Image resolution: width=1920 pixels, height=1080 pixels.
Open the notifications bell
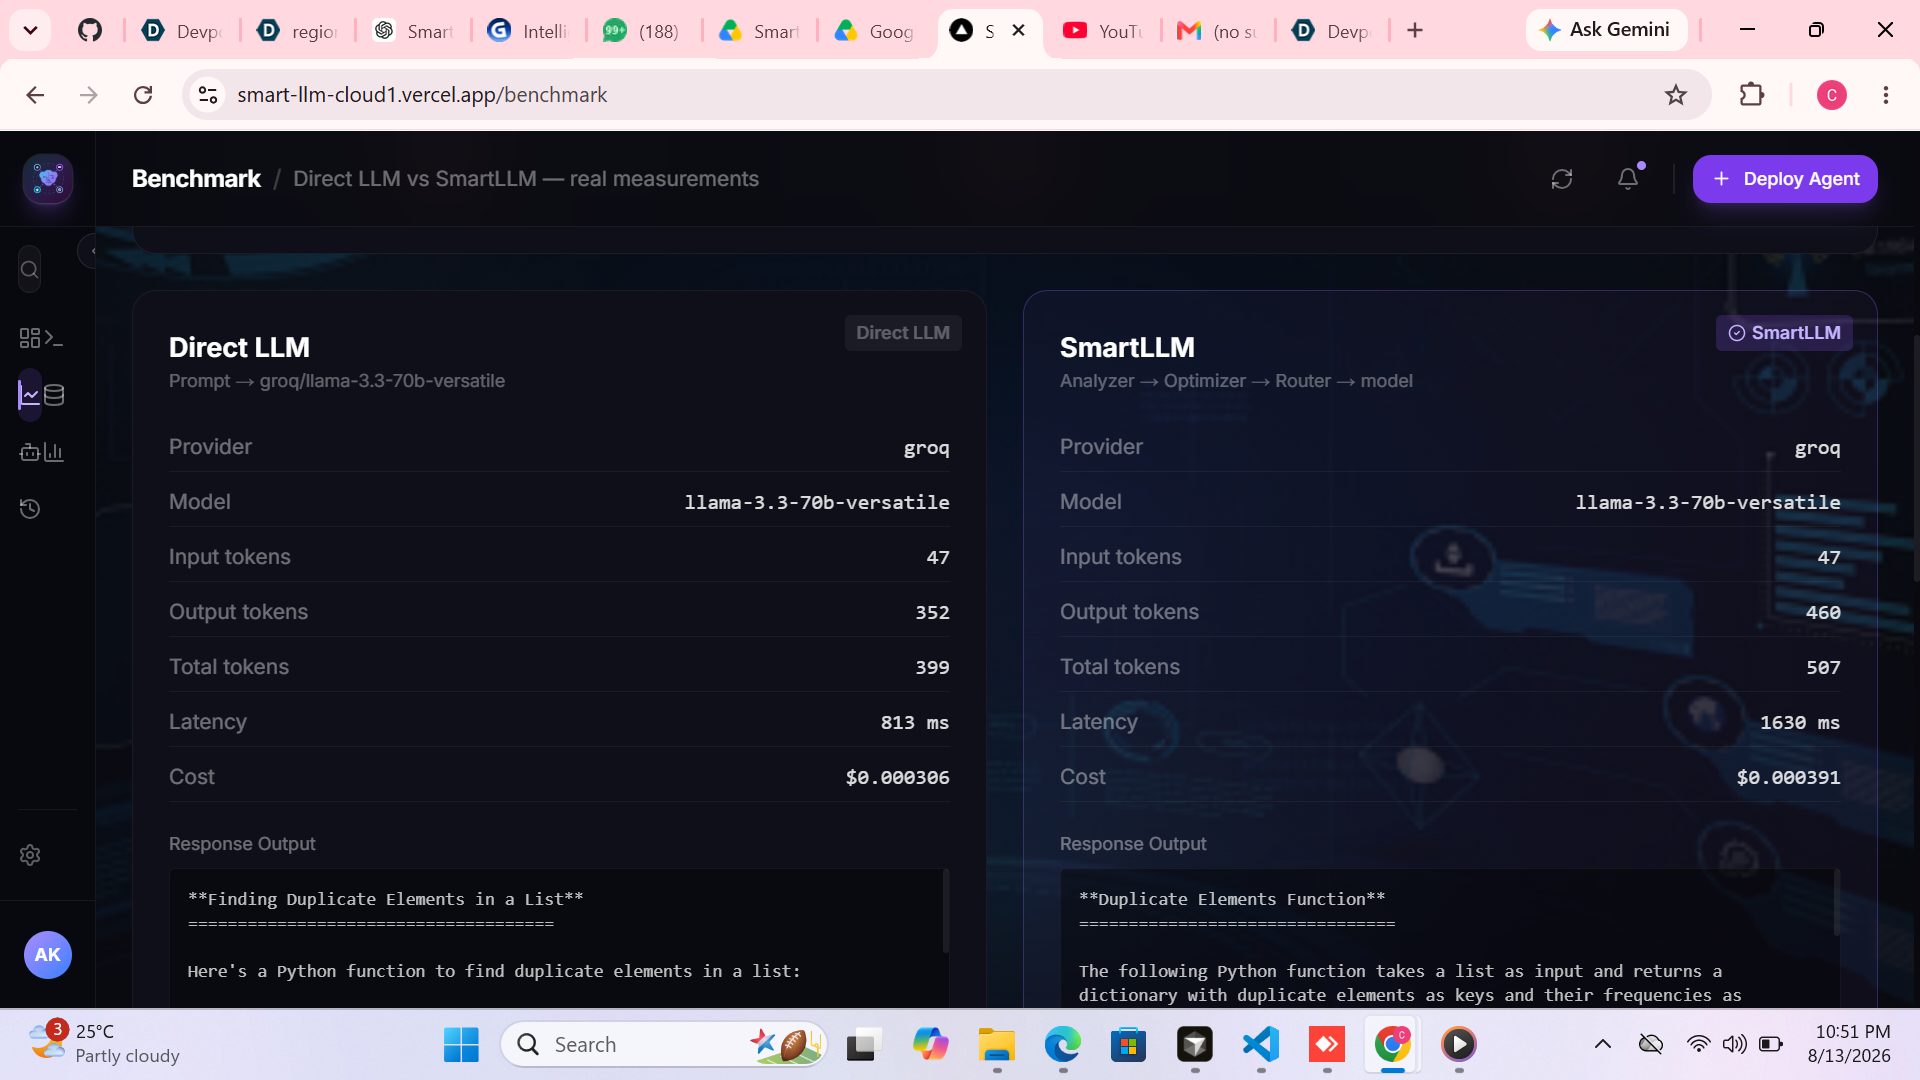(x=1628, y=179)
